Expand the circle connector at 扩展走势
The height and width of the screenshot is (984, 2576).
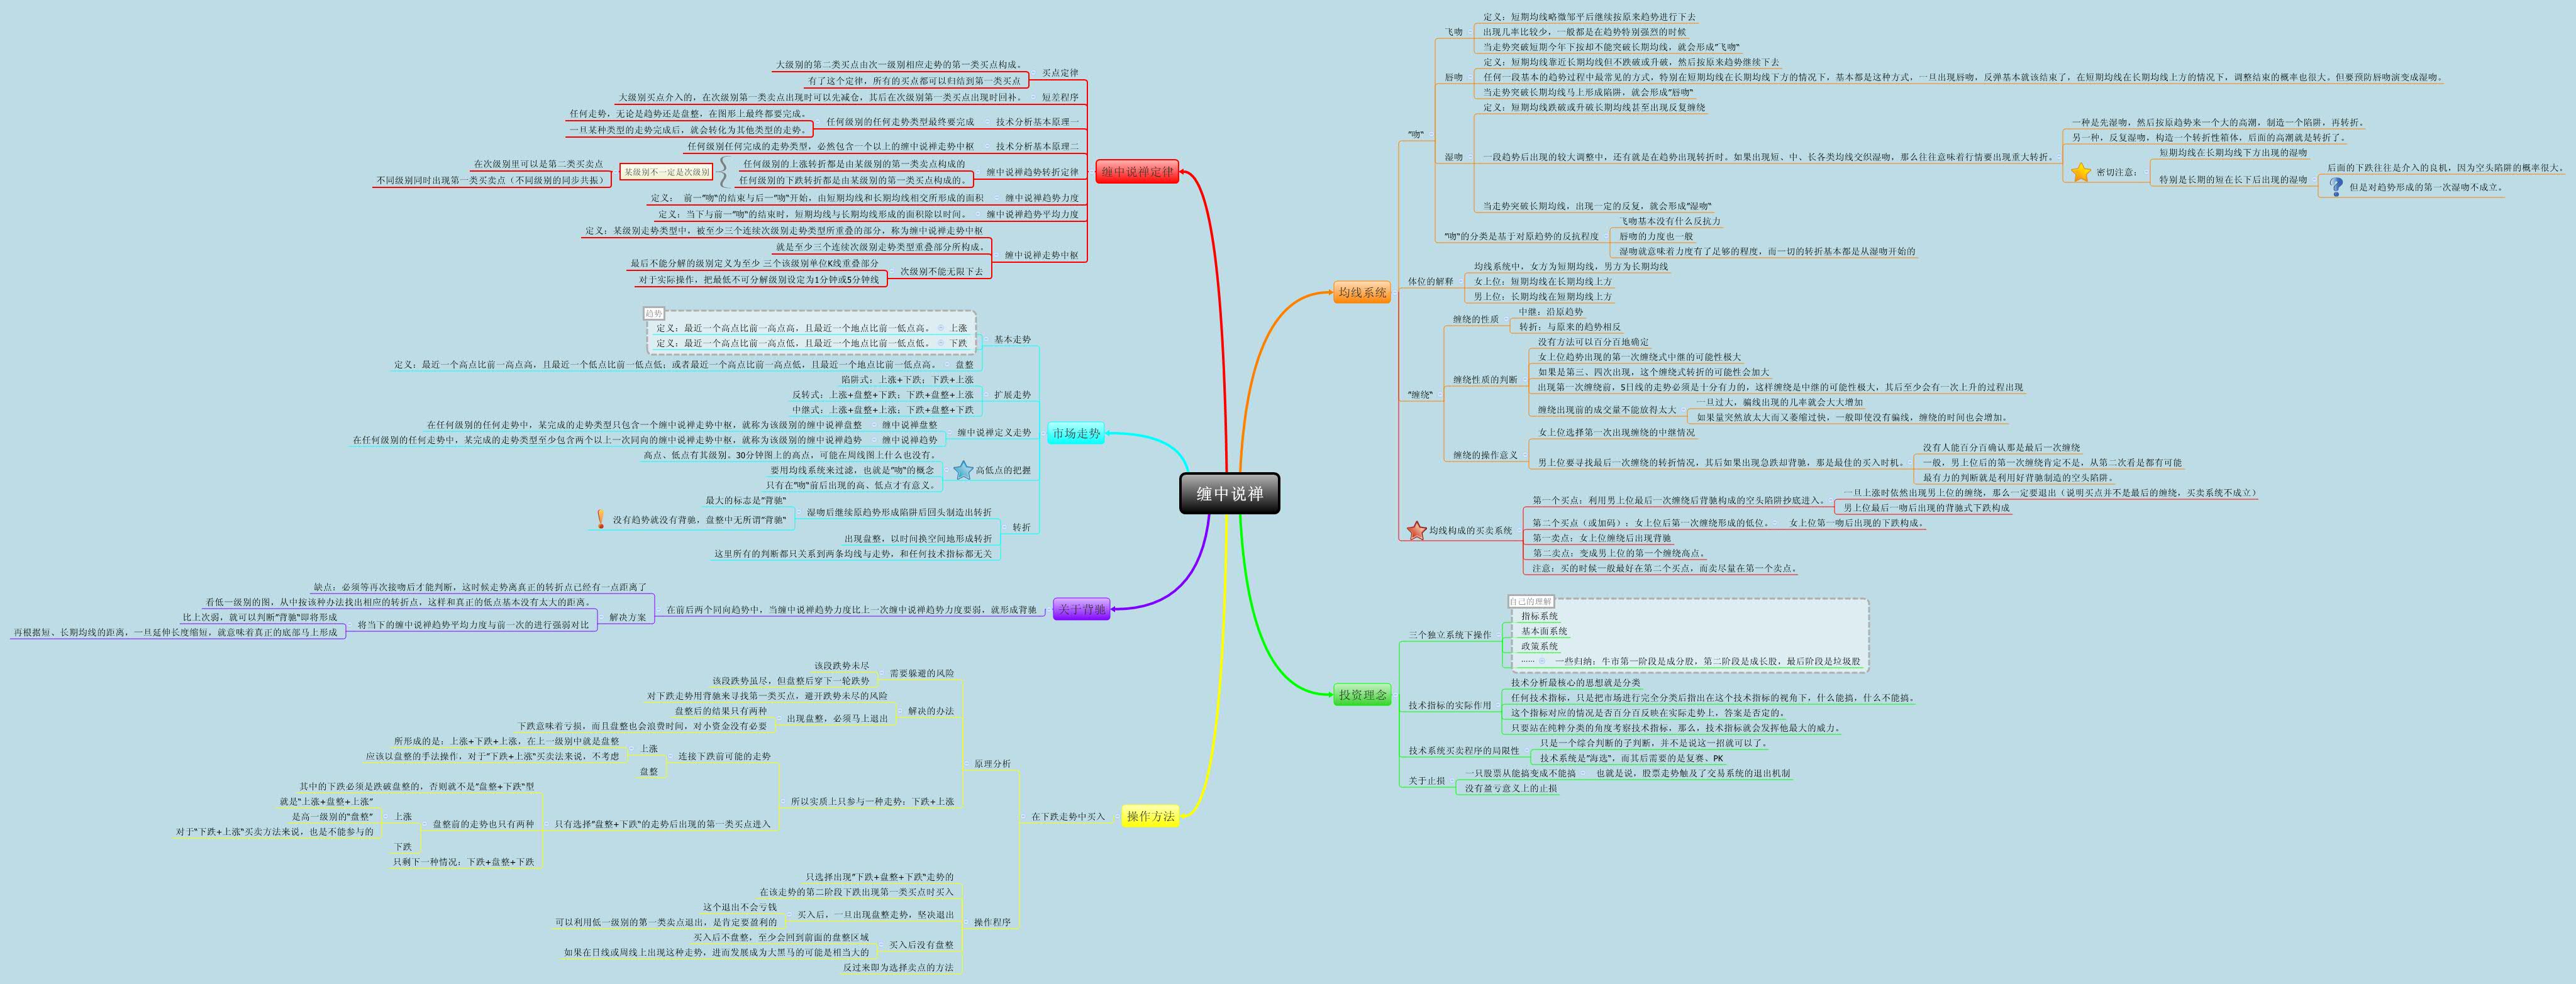(x=987, y=395)
